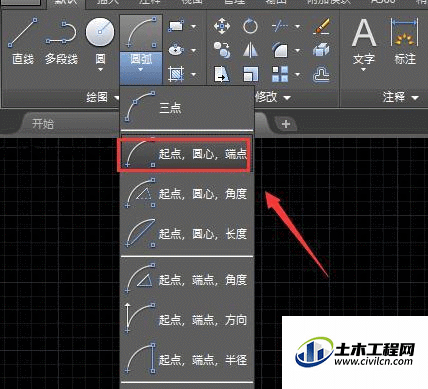
Task: Click the Erase tool icon
Action: (321, 26)
